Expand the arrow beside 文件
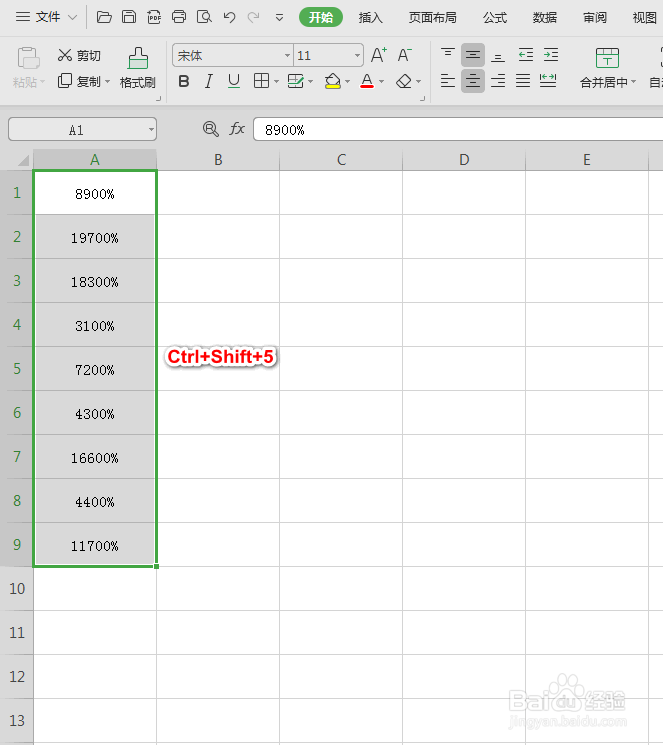Viewport: 663px width, 745px height. click(x=72, y=18)
